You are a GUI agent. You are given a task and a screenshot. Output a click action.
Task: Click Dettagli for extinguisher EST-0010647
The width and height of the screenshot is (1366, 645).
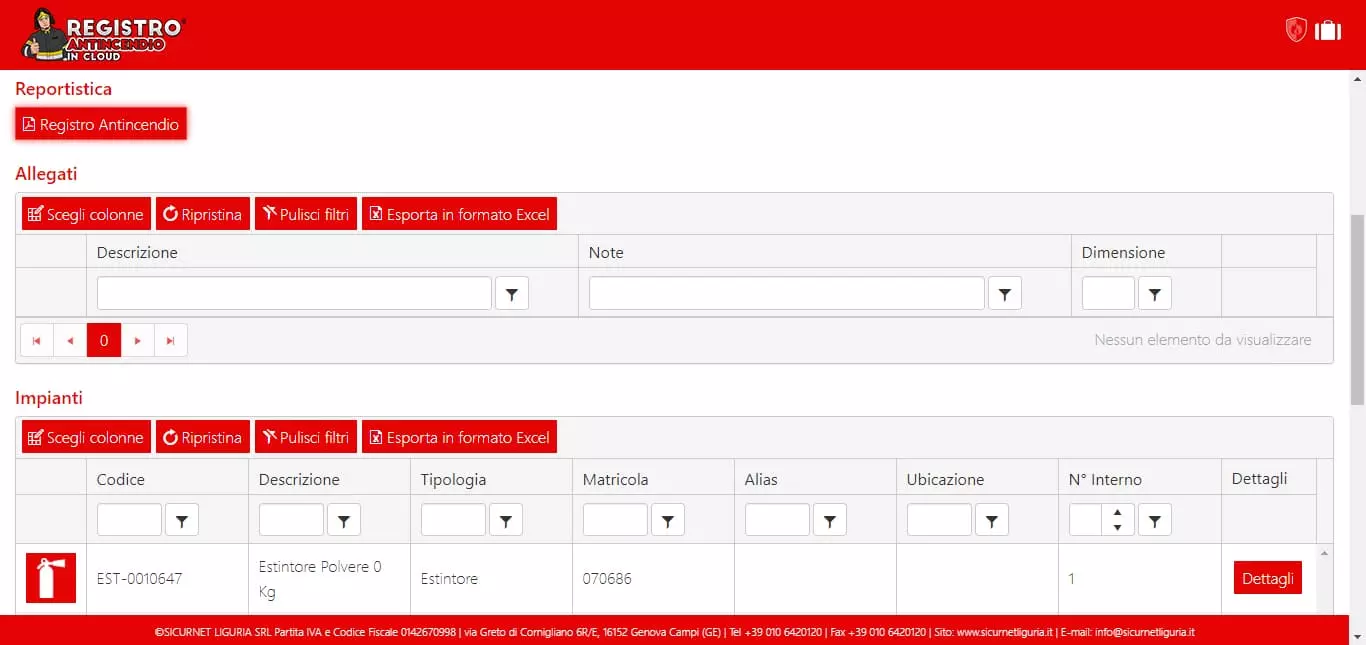pyautogui.click(x=1267, y=578)
